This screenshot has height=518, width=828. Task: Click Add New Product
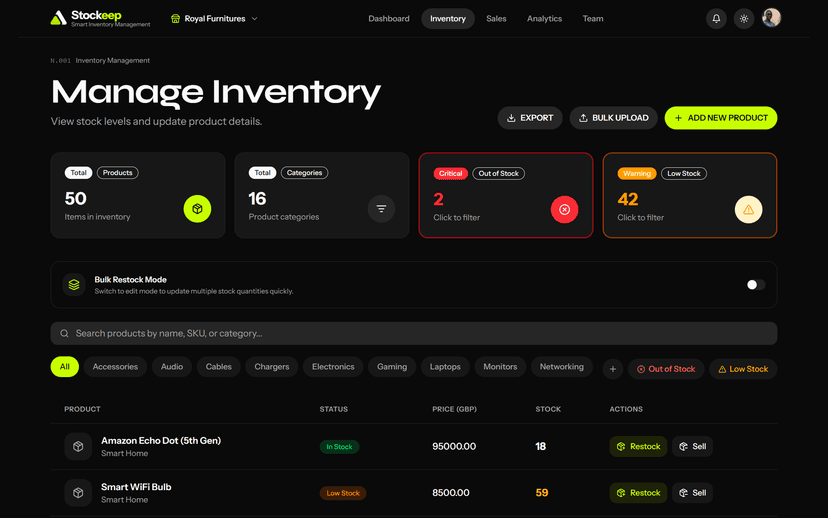click(x=720, y=118)
